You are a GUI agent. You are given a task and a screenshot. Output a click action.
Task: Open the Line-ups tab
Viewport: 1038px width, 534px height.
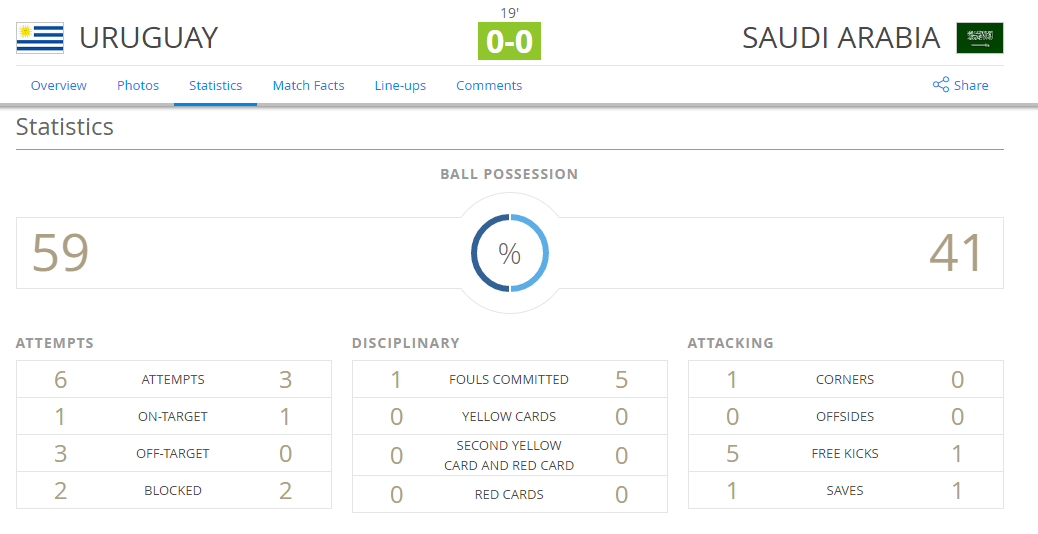(x=401, y=85)
